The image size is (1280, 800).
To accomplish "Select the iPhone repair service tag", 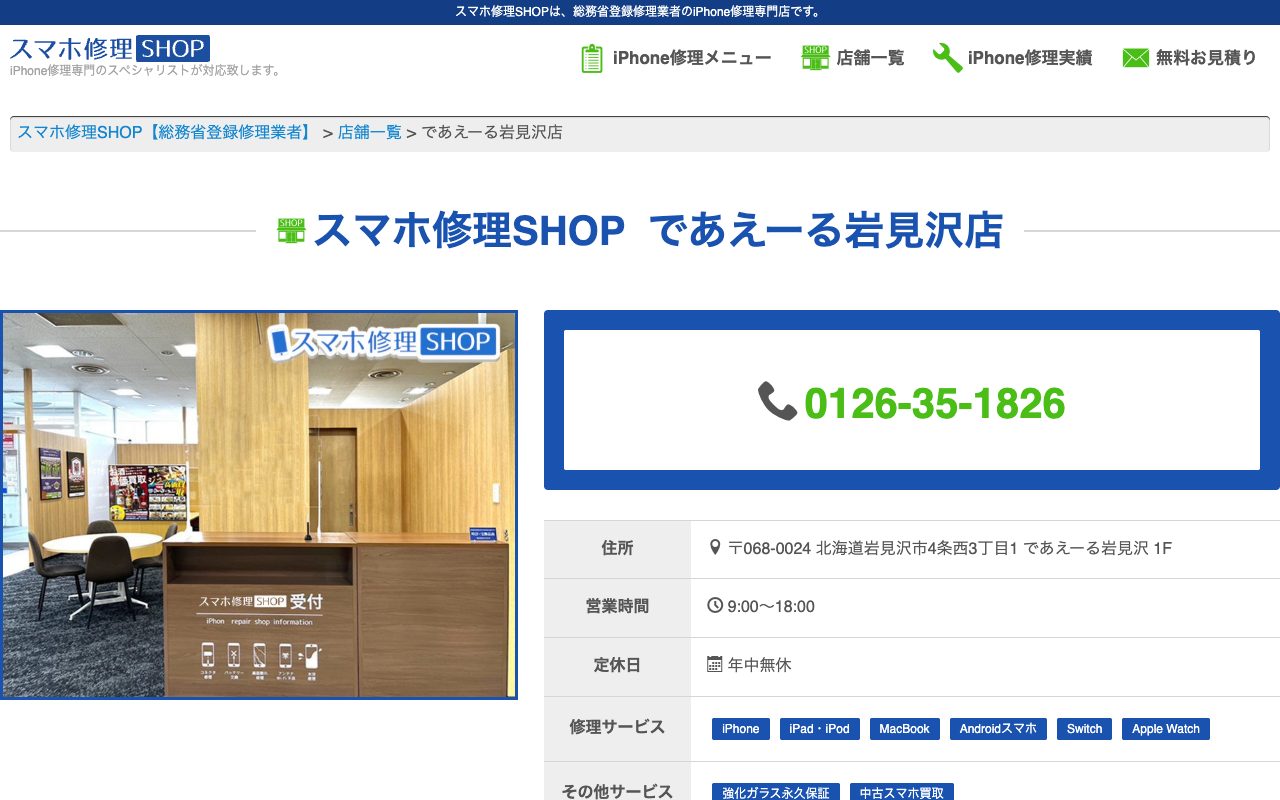I will click(741, 729).
